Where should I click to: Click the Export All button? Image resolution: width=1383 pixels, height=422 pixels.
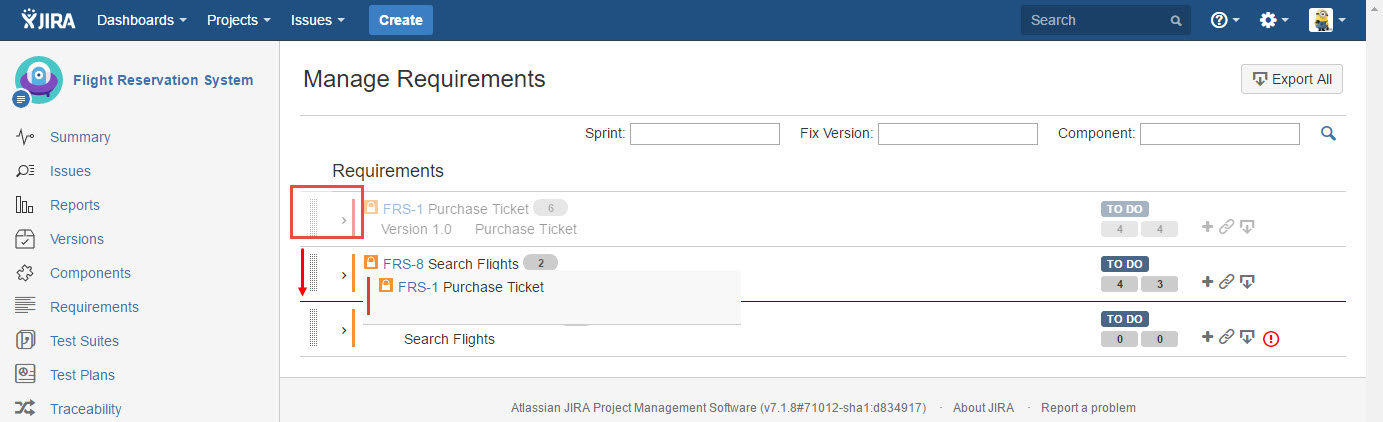[1291, 80]
